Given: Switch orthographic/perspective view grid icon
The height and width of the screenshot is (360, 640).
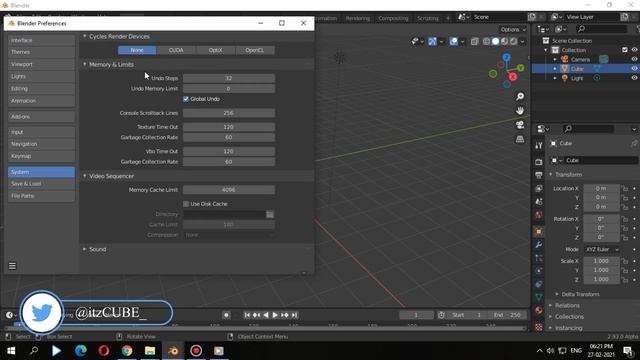Looking at the screenshot, I should coord(520,139).
